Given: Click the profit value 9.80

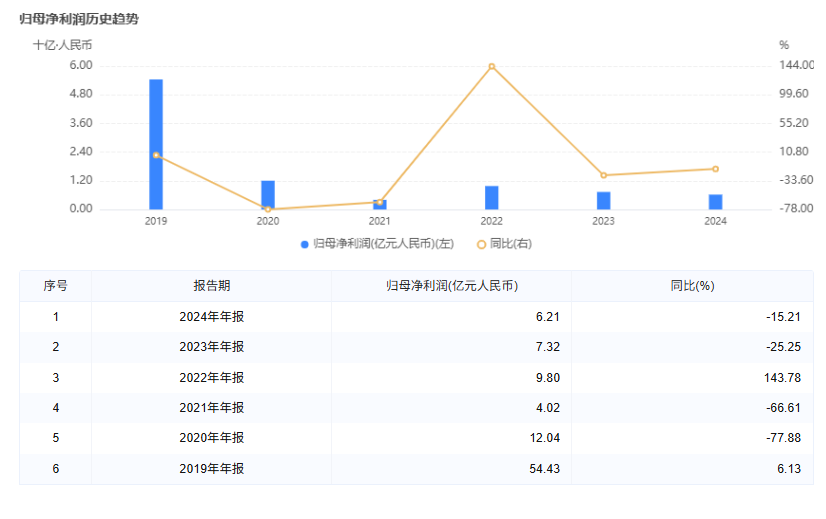Looking at the screenshot, I should (548, 378).
